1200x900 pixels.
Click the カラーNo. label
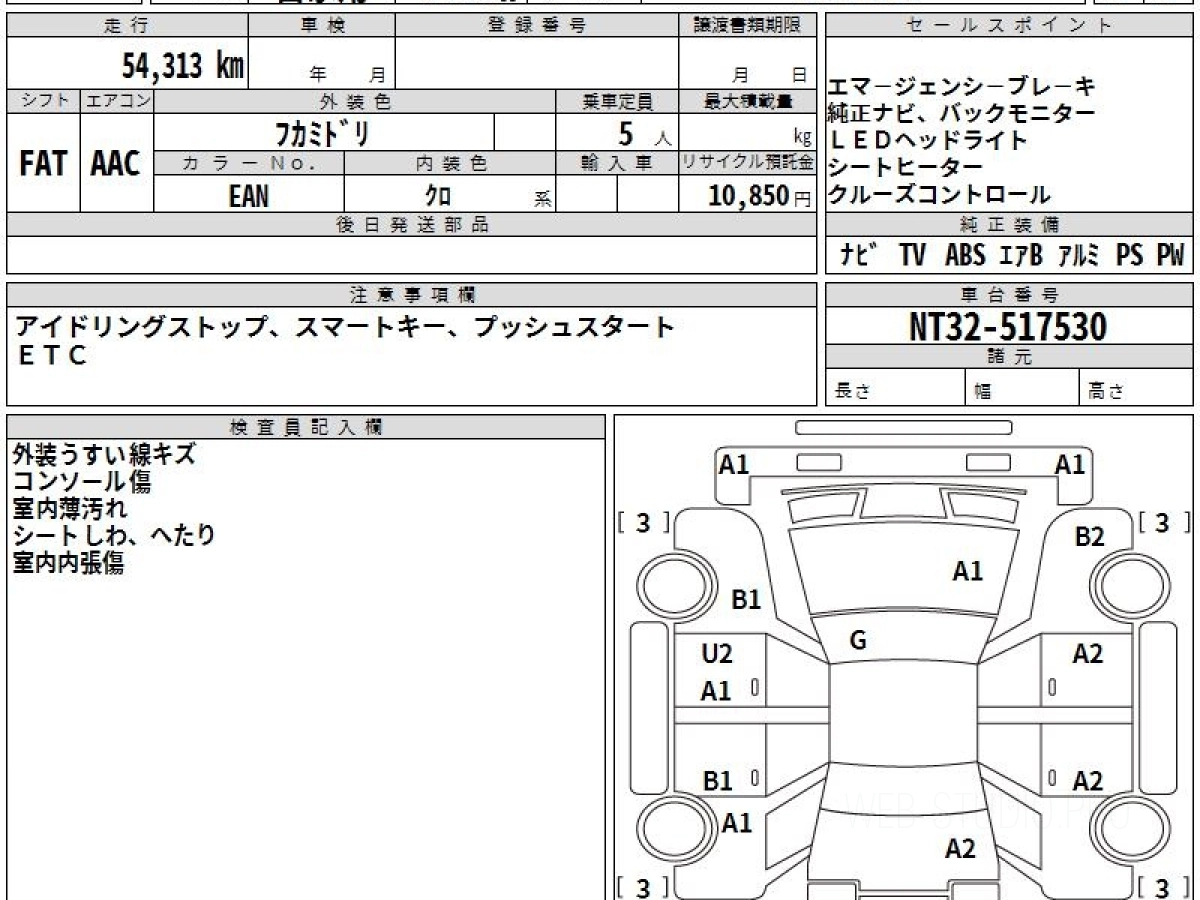point(249,163)
